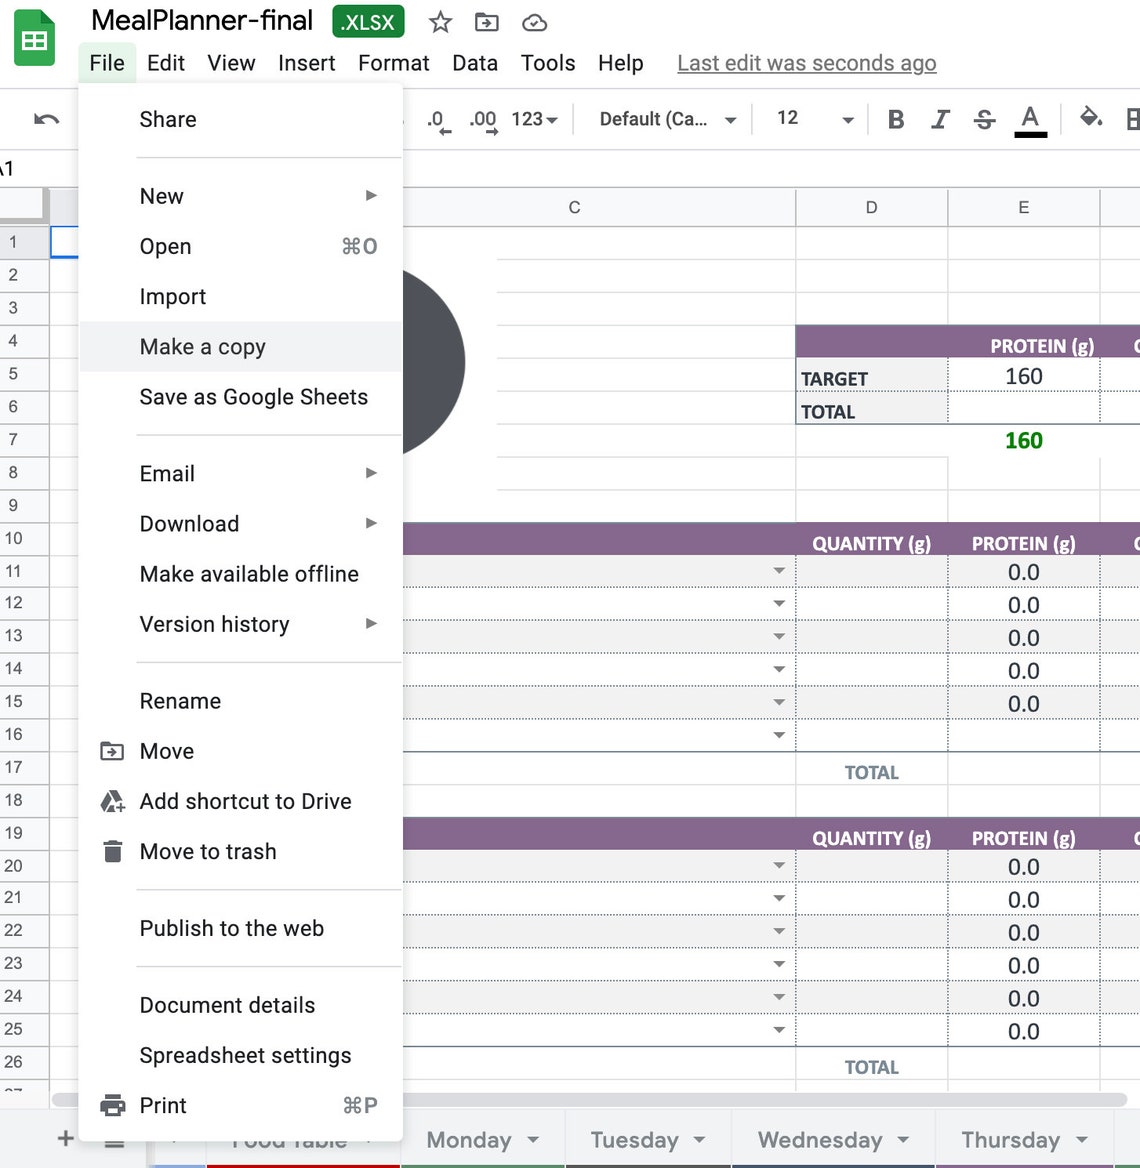This screenshot has height=1168, width=1140.
Task: Click the move-to-folder icon beside title
Action: click(487, 22)
